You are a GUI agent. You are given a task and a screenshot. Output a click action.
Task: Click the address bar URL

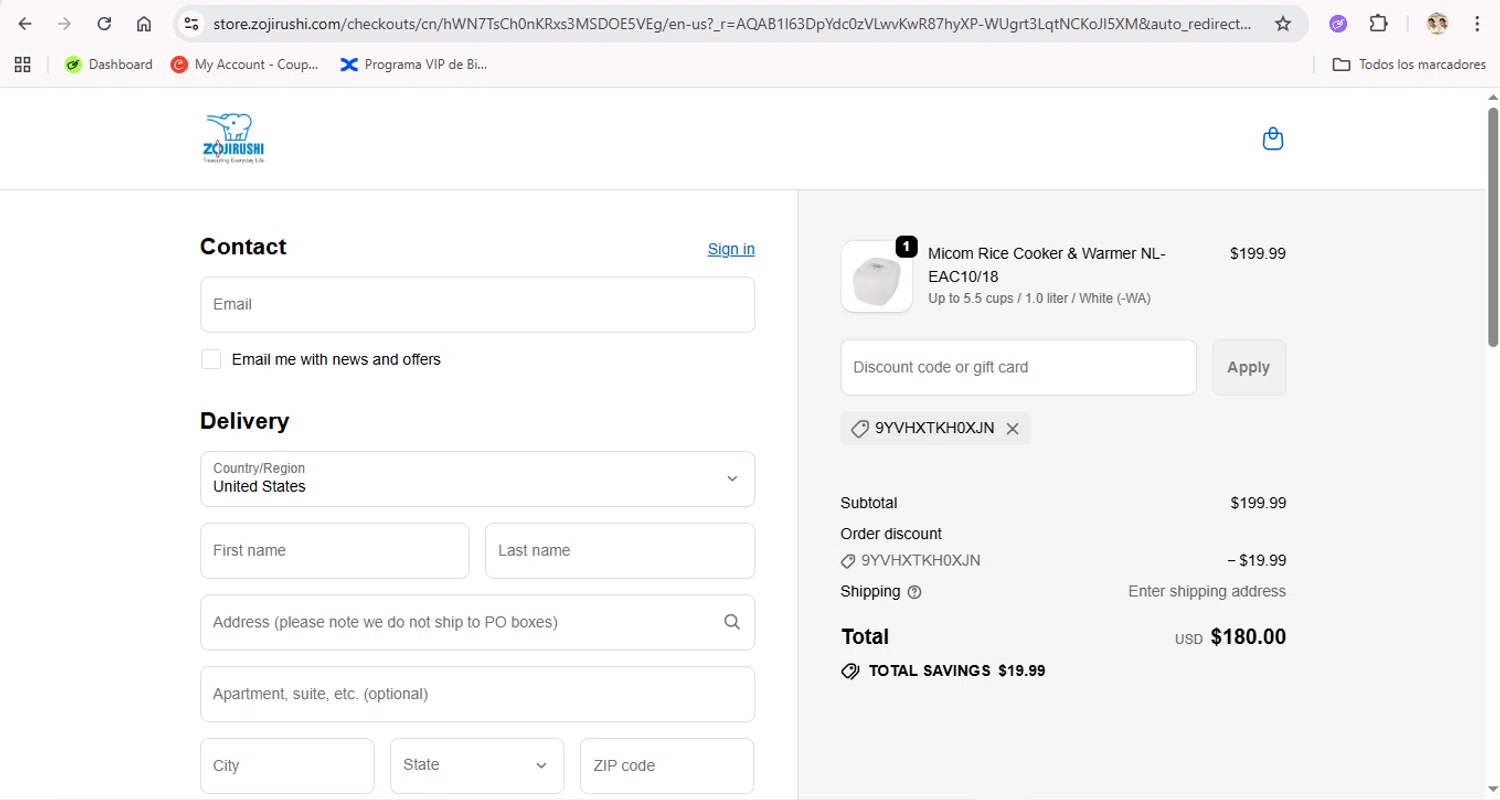[x=731, y=24]
